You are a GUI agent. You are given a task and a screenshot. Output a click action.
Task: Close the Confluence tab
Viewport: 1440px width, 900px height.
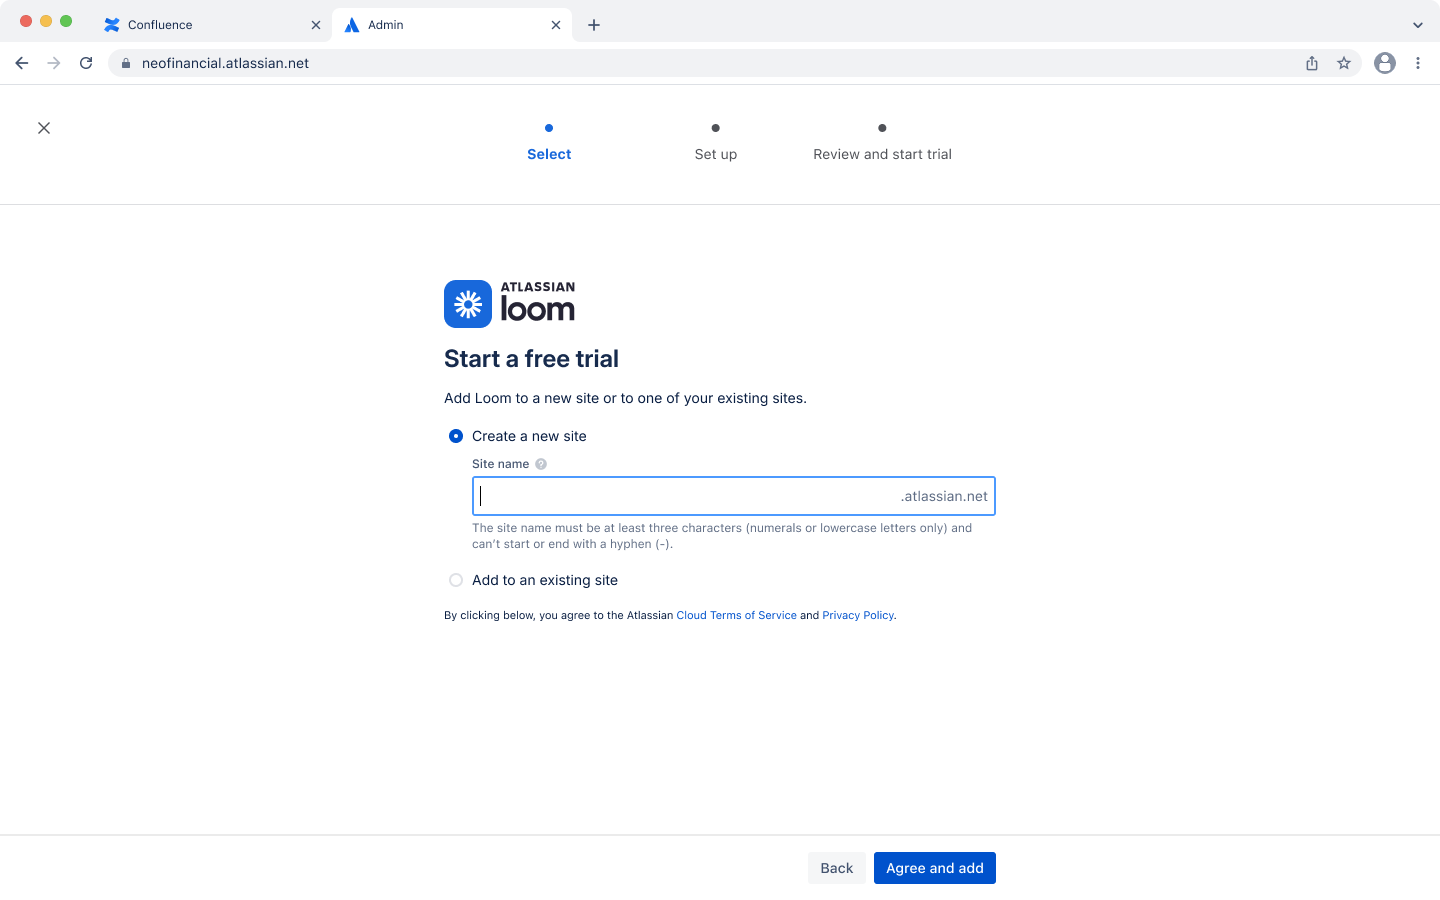pos(316,25)
